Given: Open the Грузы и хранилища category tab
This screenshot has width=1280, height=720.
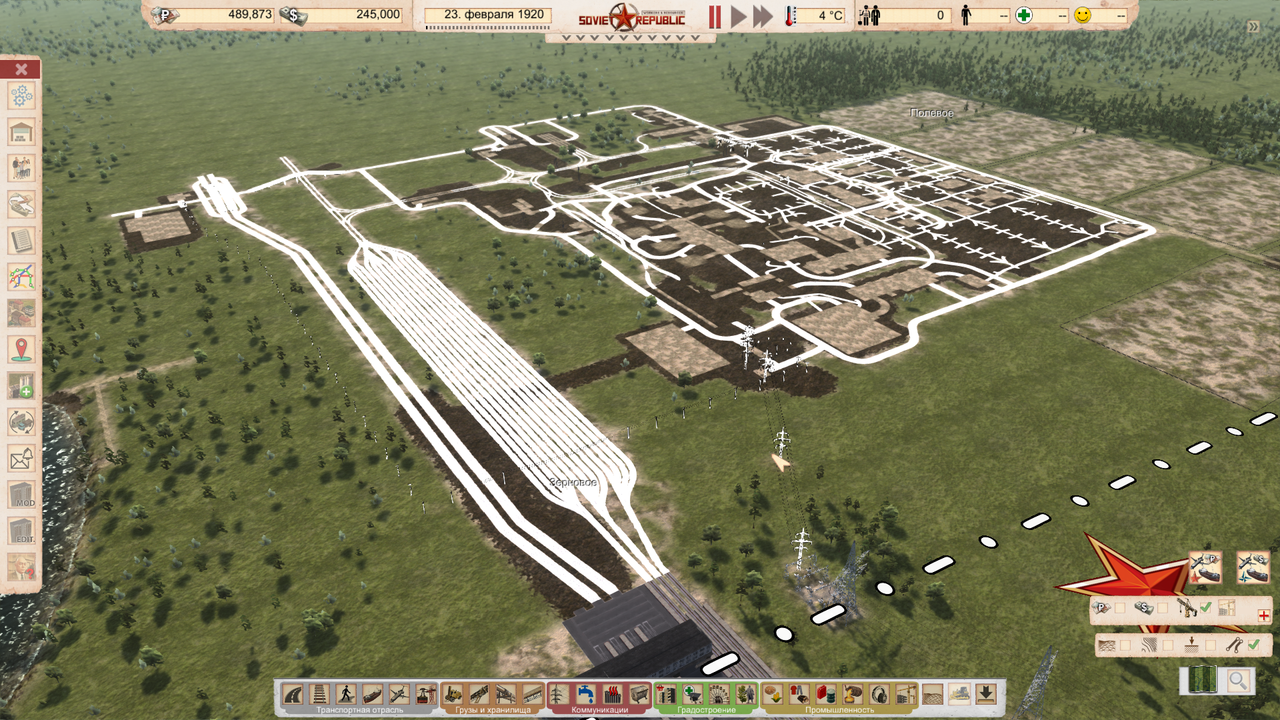Looking at the screenshot, I should coord(493,710).
